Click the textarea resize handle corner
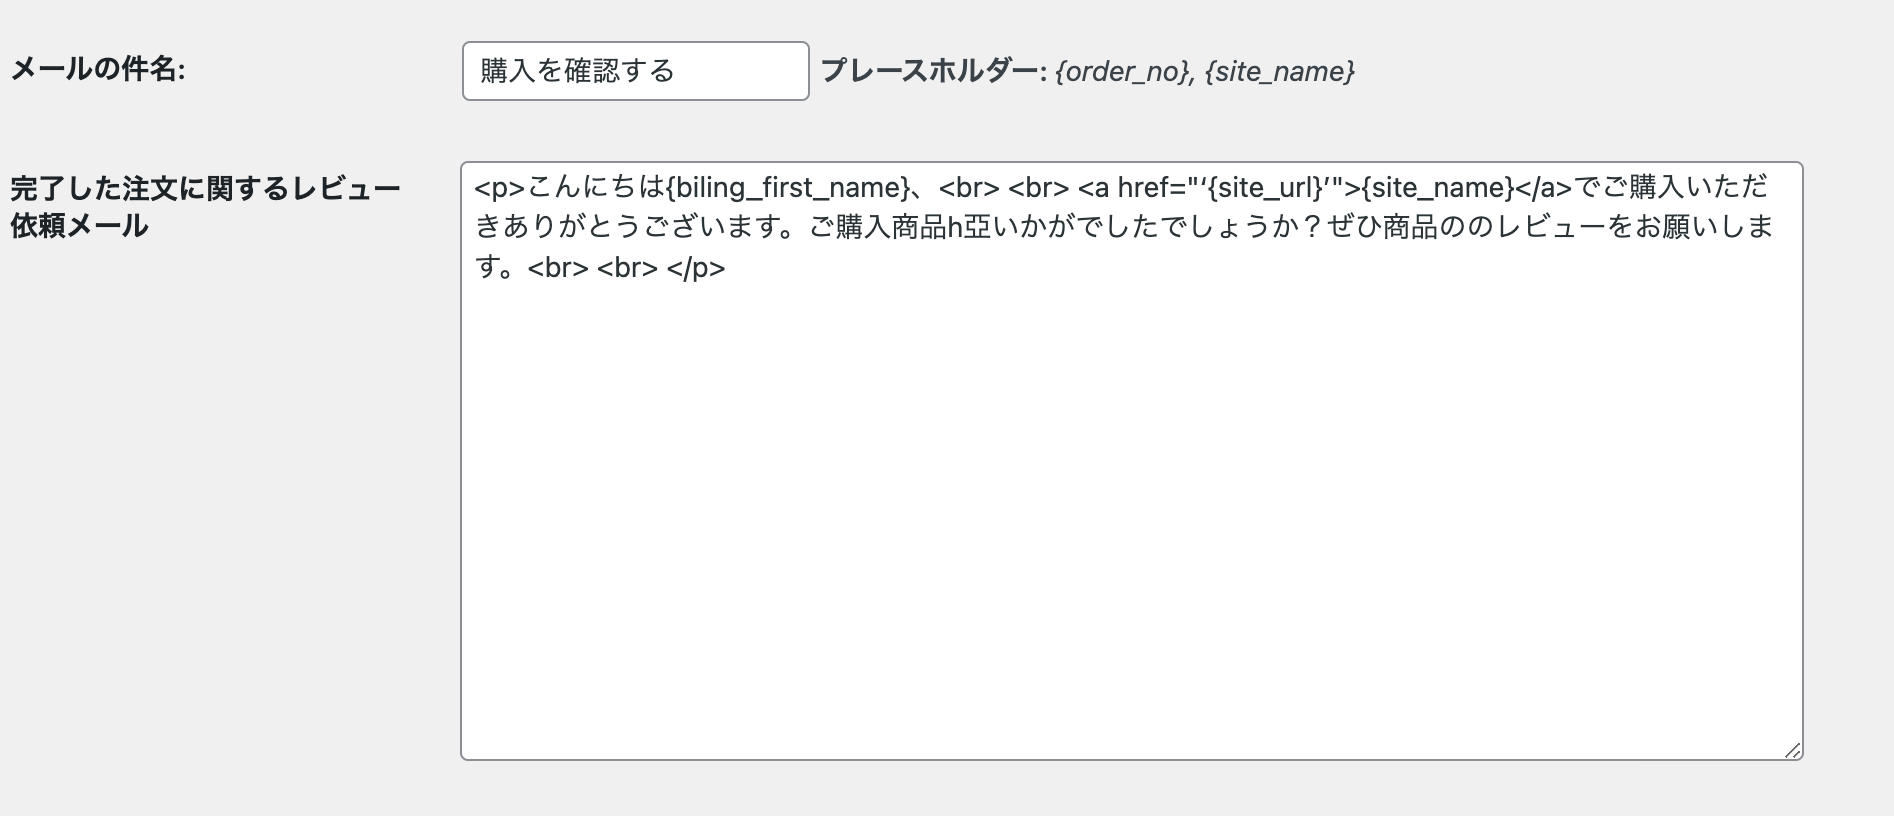This screenshot has width=1894, height=816. tap(1792, 750)
